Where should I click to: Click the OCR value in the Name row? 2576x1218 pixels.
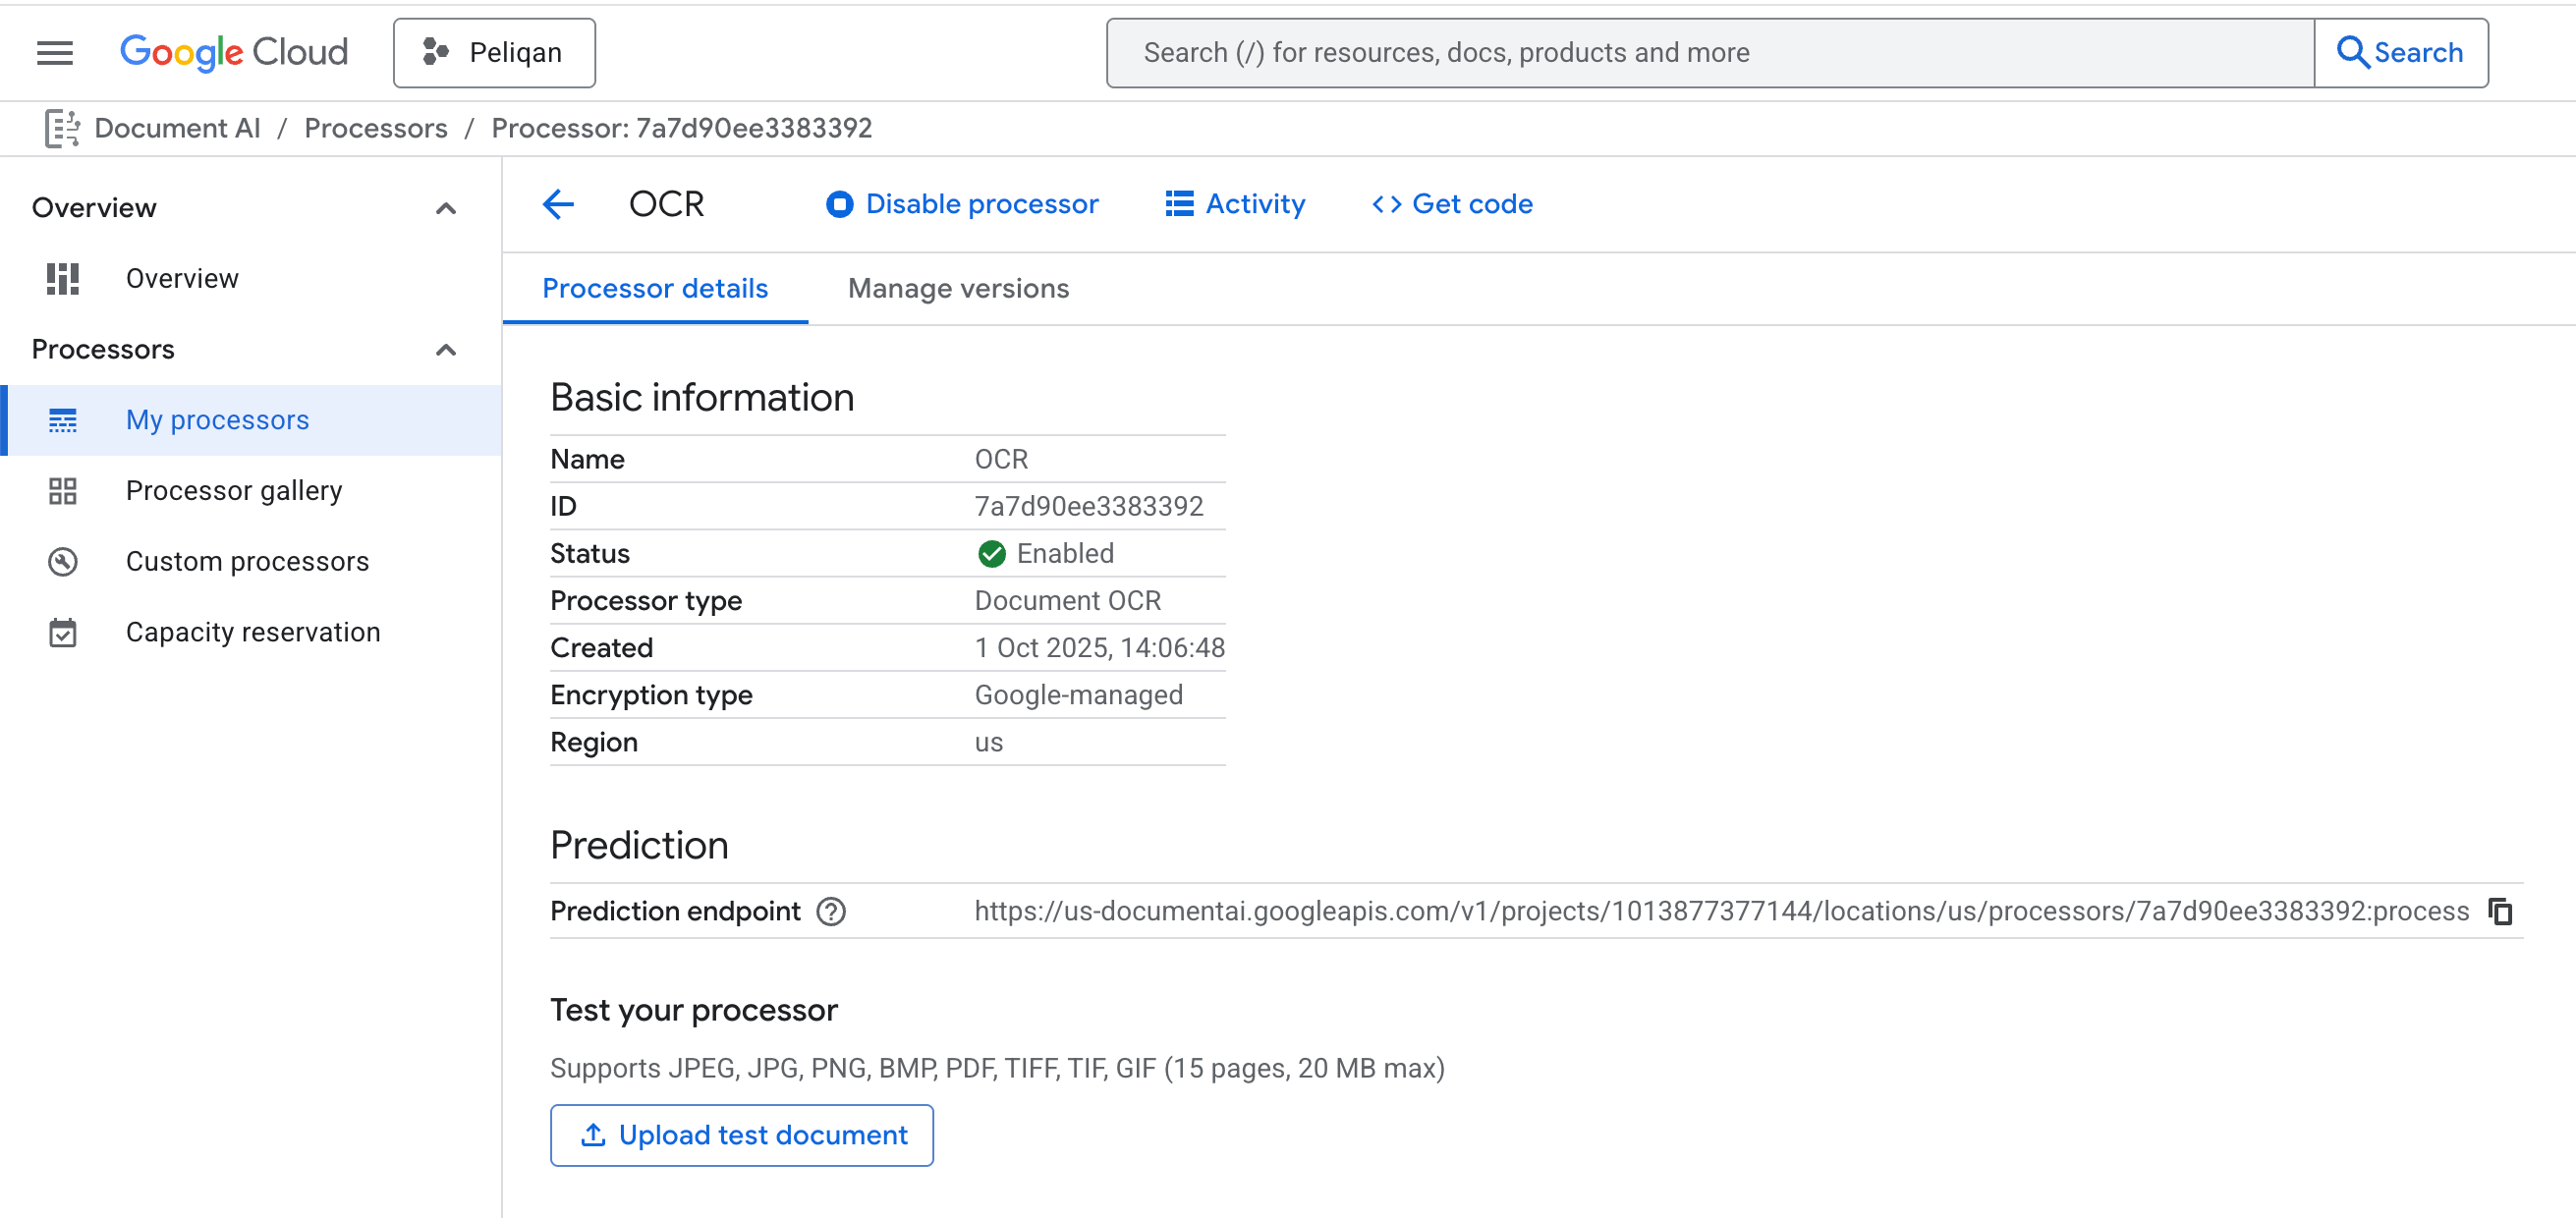[1001, 459]
